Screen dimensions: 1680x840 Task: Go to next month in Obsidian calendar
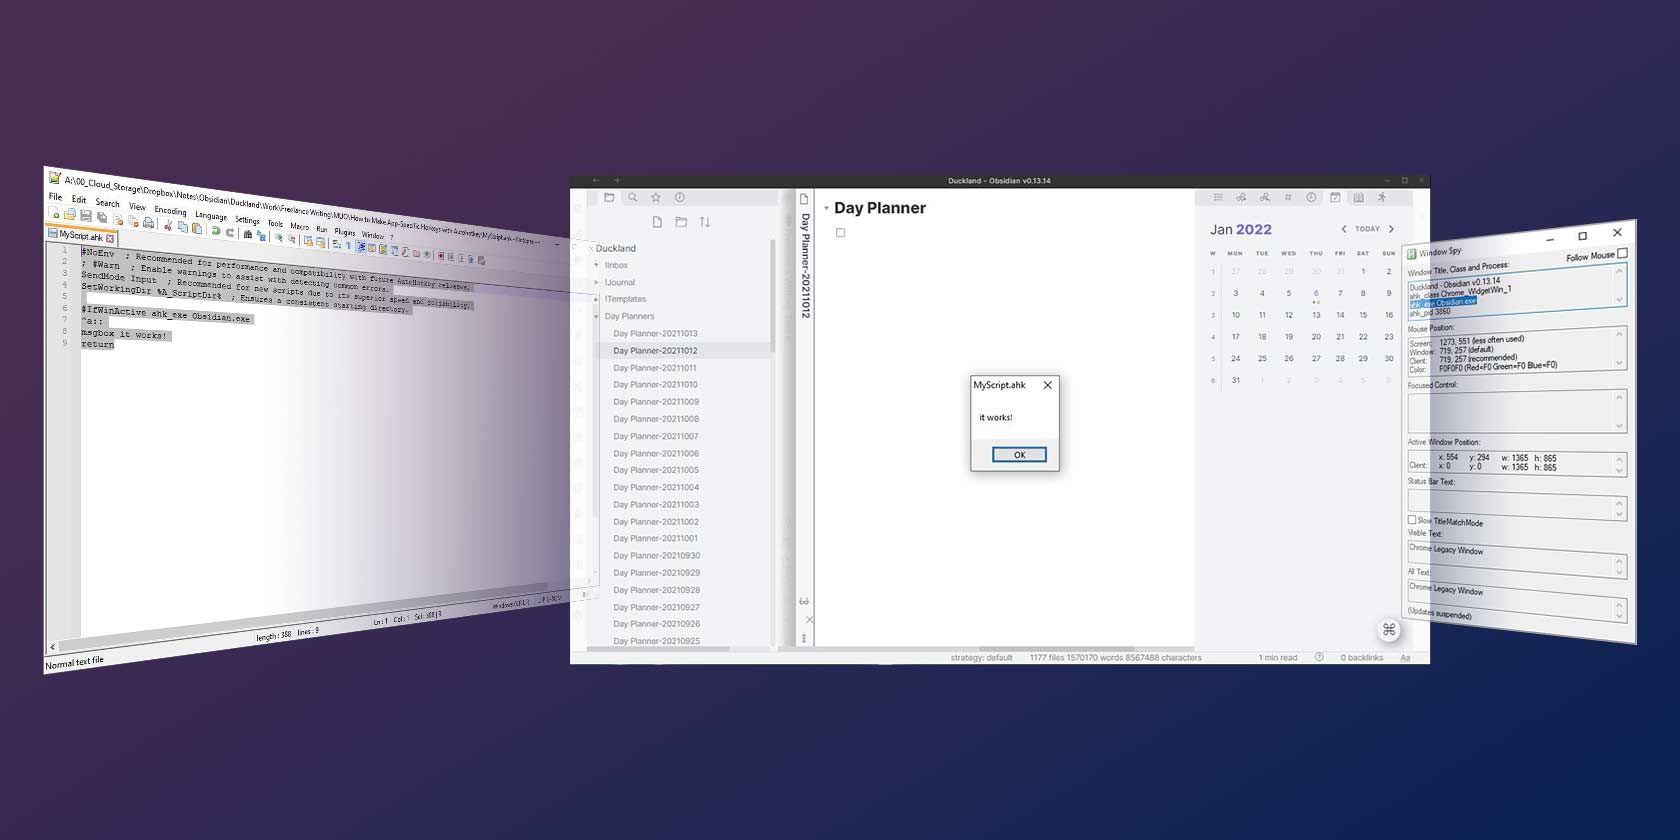click(x=1391, y=229)
